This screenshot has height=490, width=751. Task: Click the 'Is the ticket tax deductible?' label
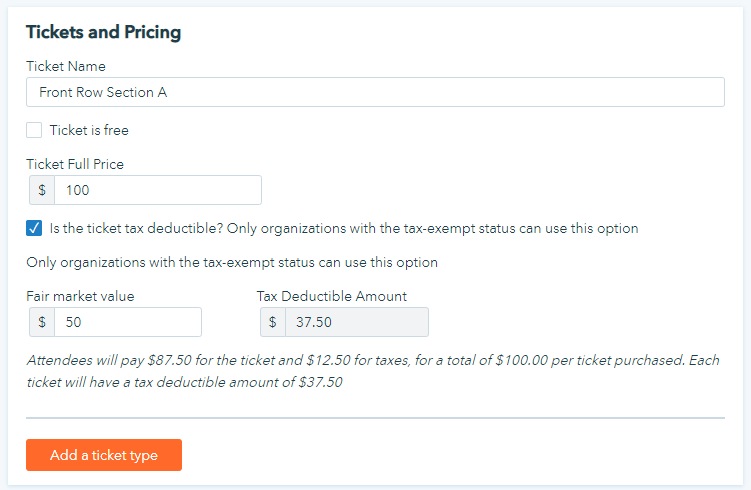pyautogui.click(x=343, y=228)
